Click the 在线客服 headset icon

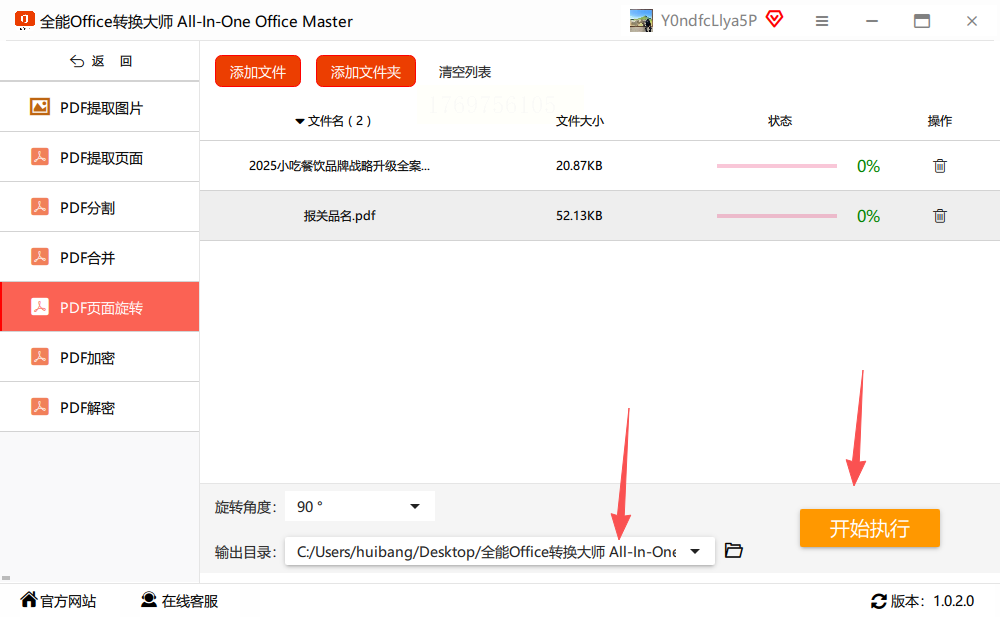(149, 599)
